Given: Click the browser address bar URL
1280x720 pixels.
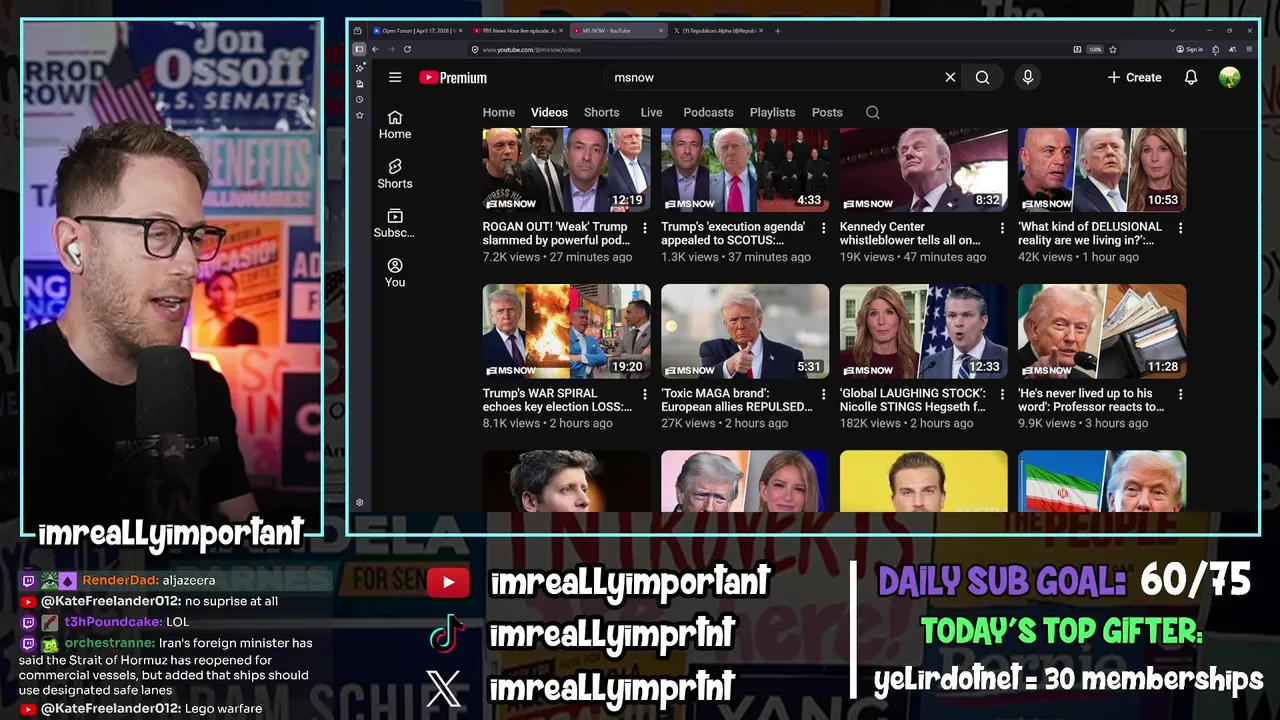Looking at the screenshot, I should click(x=531, y=49).
